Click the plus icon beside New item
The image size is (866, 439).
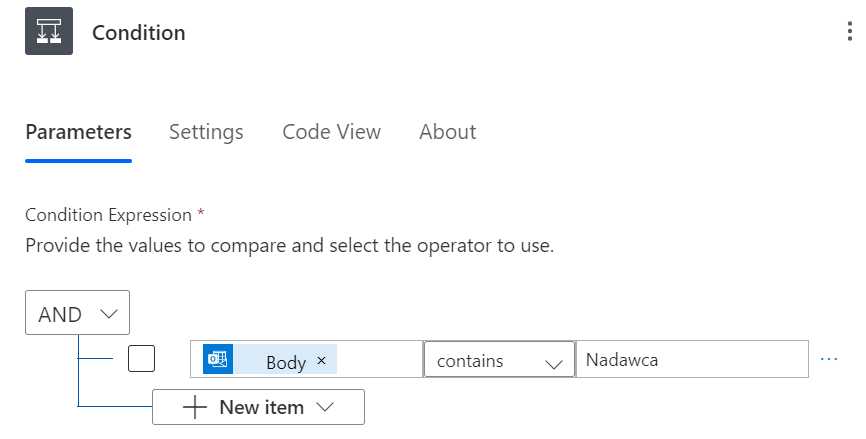(x=195, y=407)
